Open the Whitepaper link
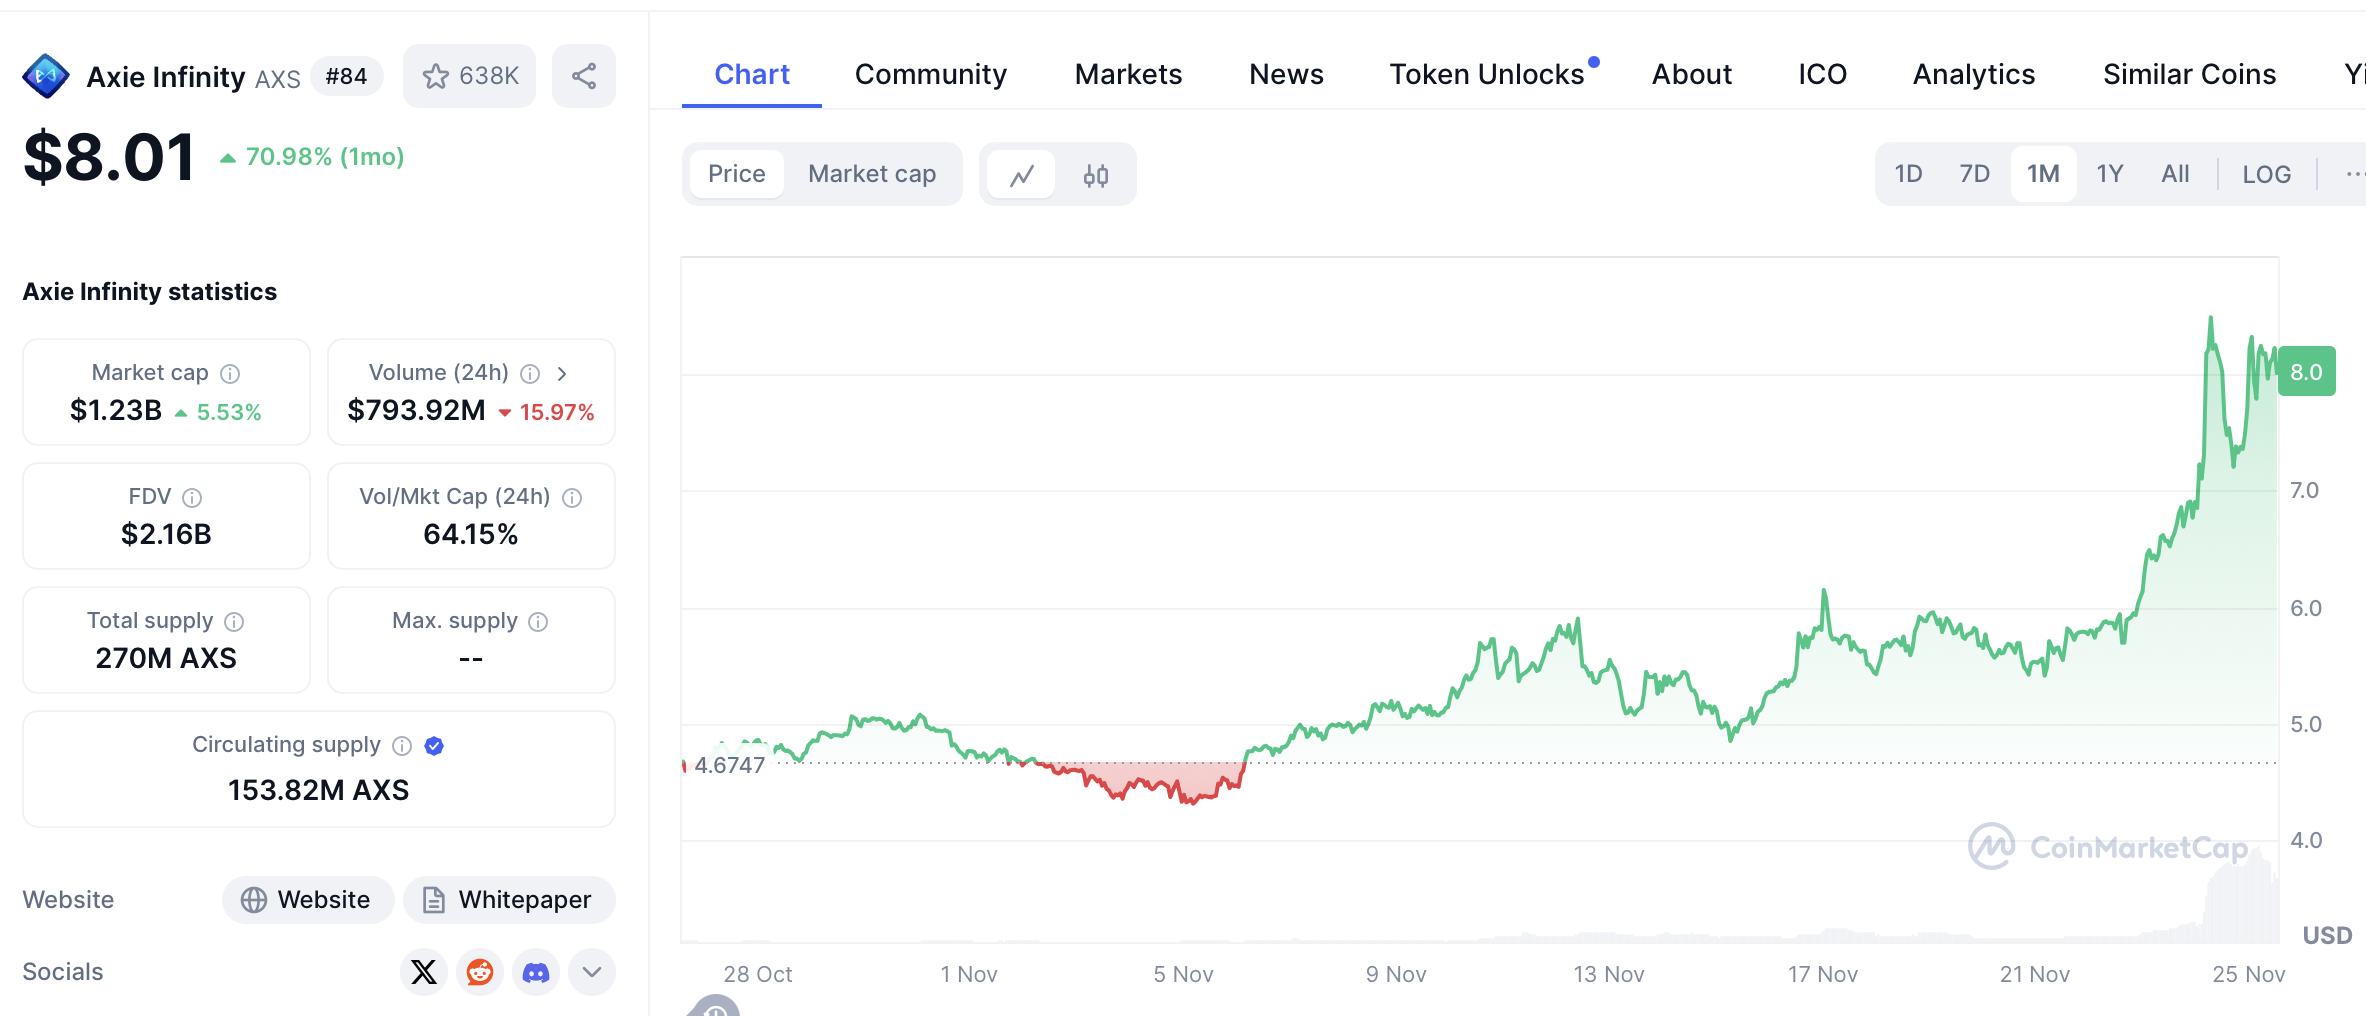Screen dimensions: 2366x1016 click(509, 900)
